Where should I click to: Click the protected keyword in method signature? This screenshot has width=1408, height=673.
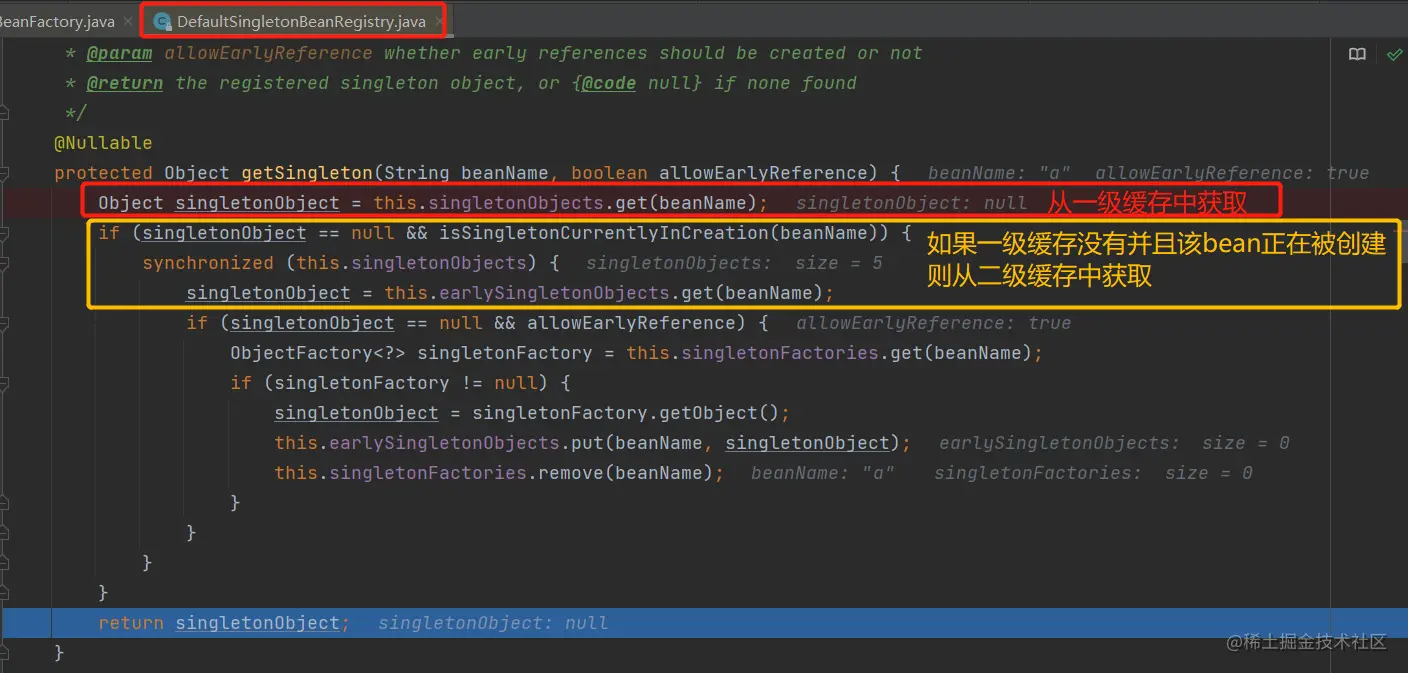(x=103, y=173)
